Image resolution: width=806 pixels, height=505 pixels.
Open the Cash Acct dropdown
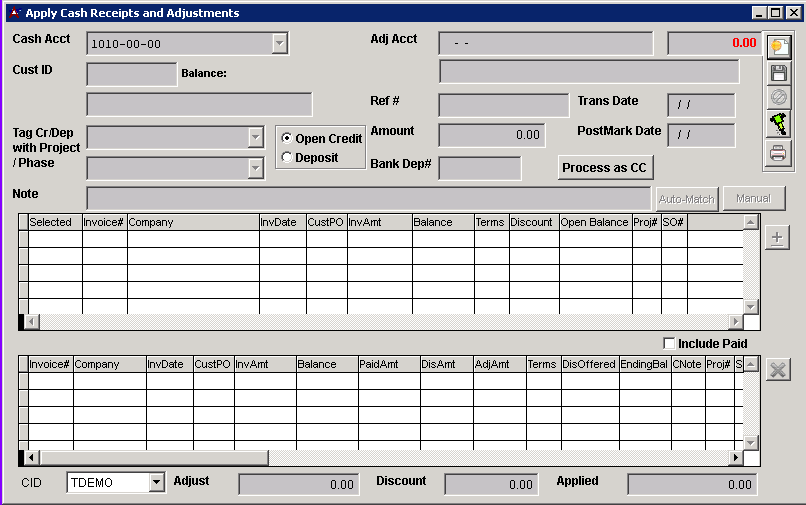280,43
